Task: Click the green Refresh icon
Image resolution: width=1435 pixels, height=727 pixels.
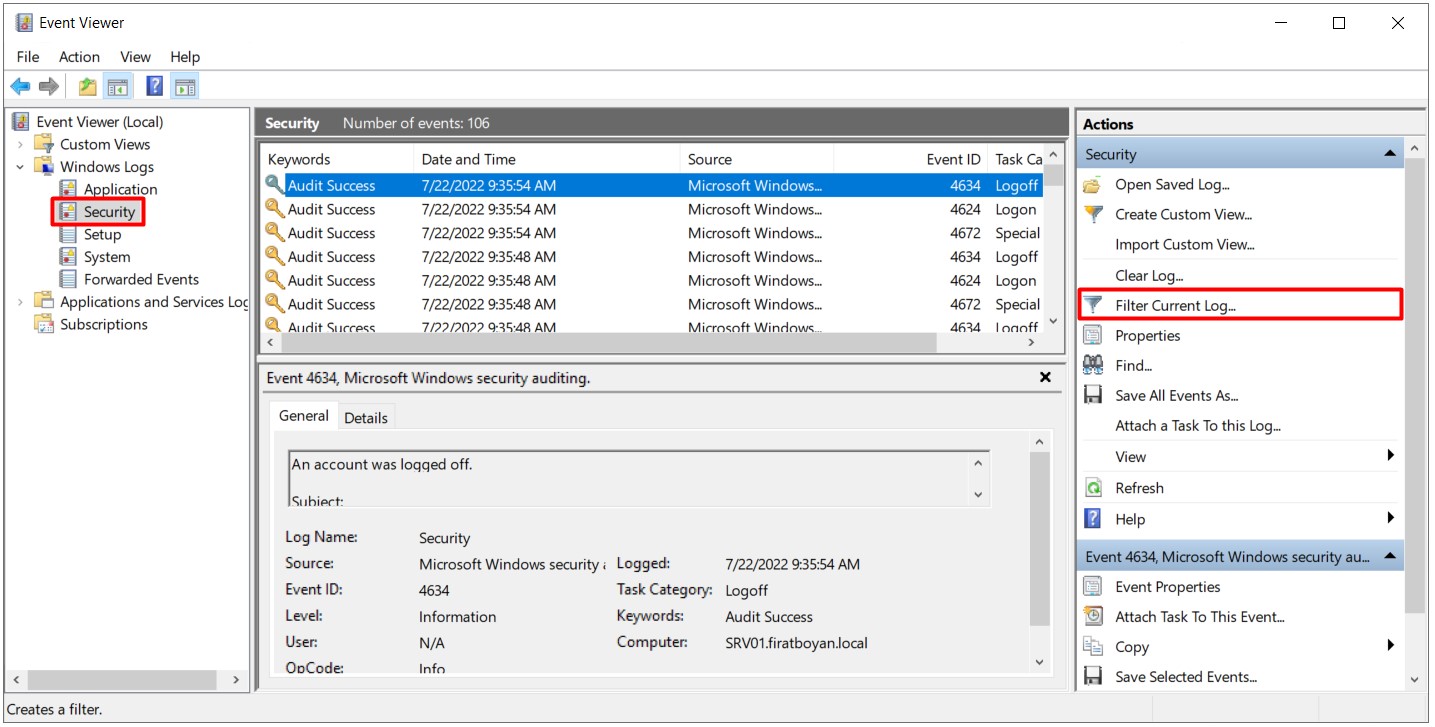Action: 1093,488
